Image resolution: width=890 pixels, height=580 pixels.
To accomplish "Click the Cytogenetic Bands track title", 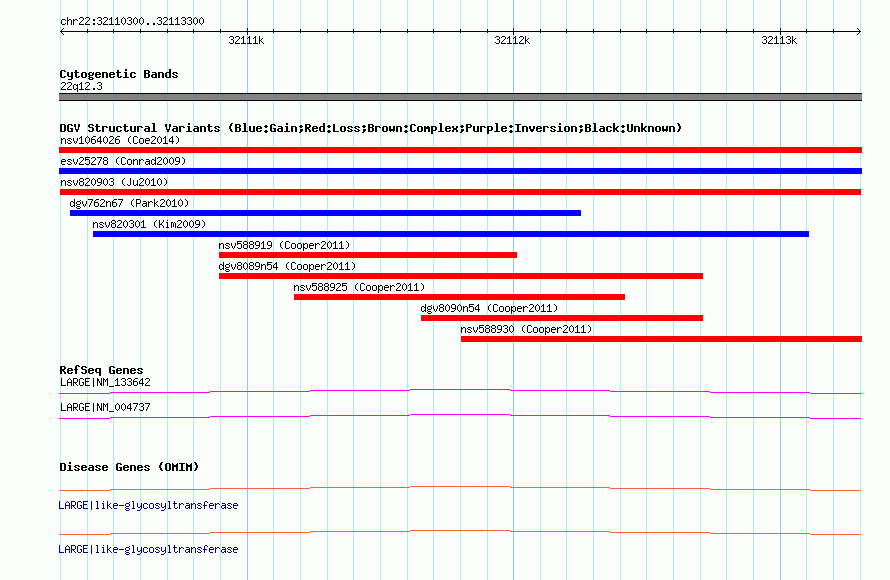I will click(x=119, y=74).
